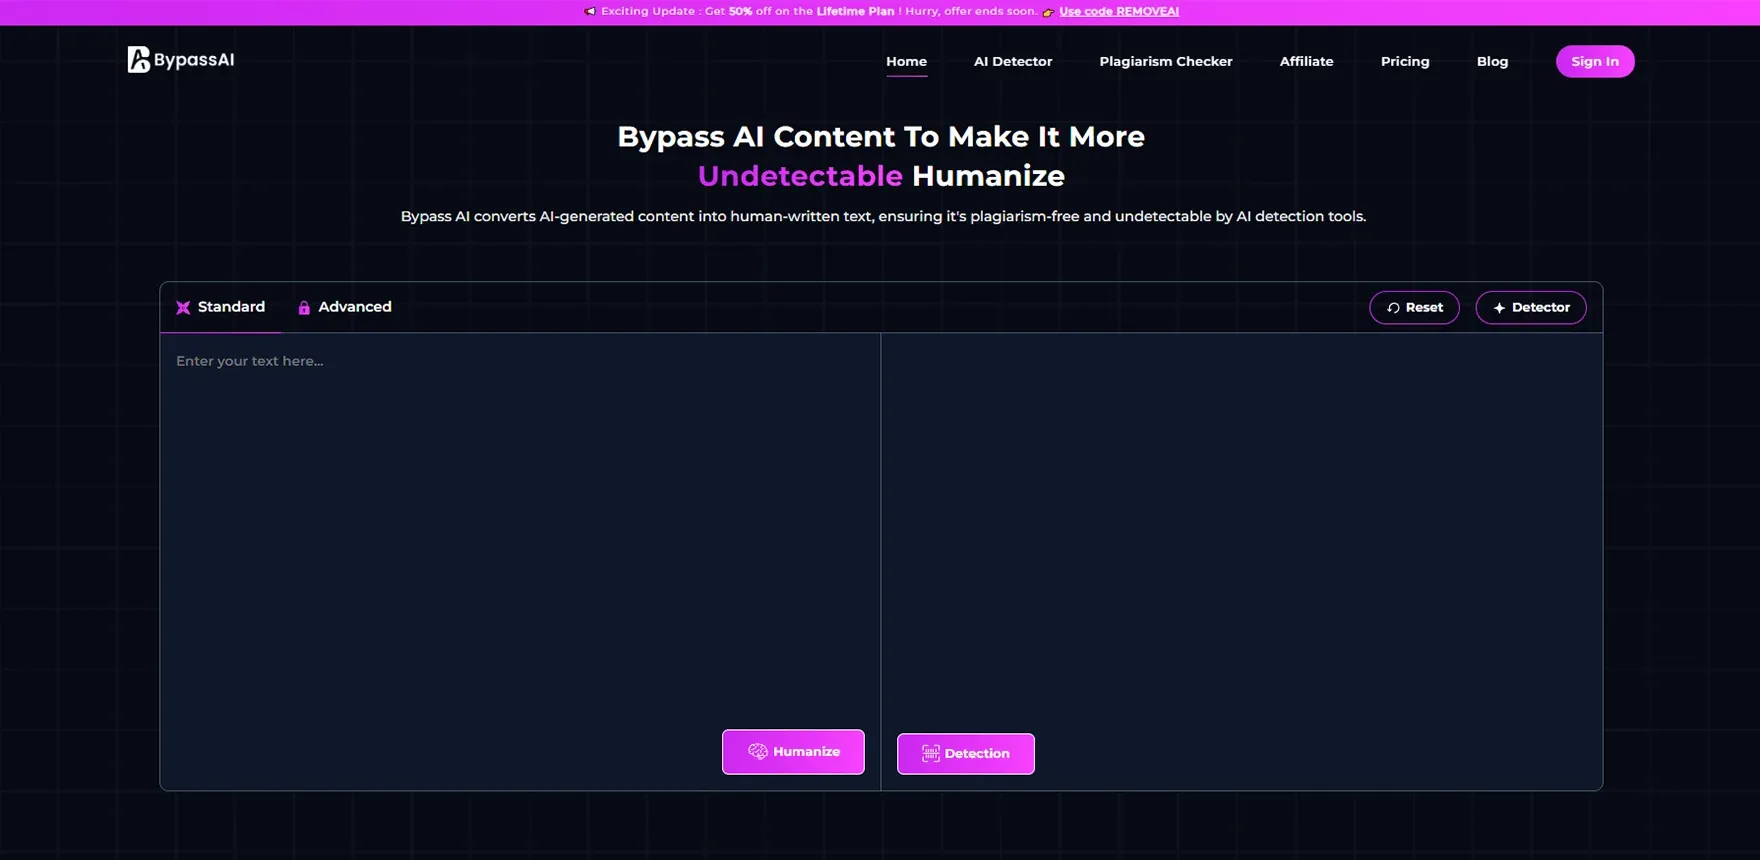Open the Home menu item

coord(906,62)
